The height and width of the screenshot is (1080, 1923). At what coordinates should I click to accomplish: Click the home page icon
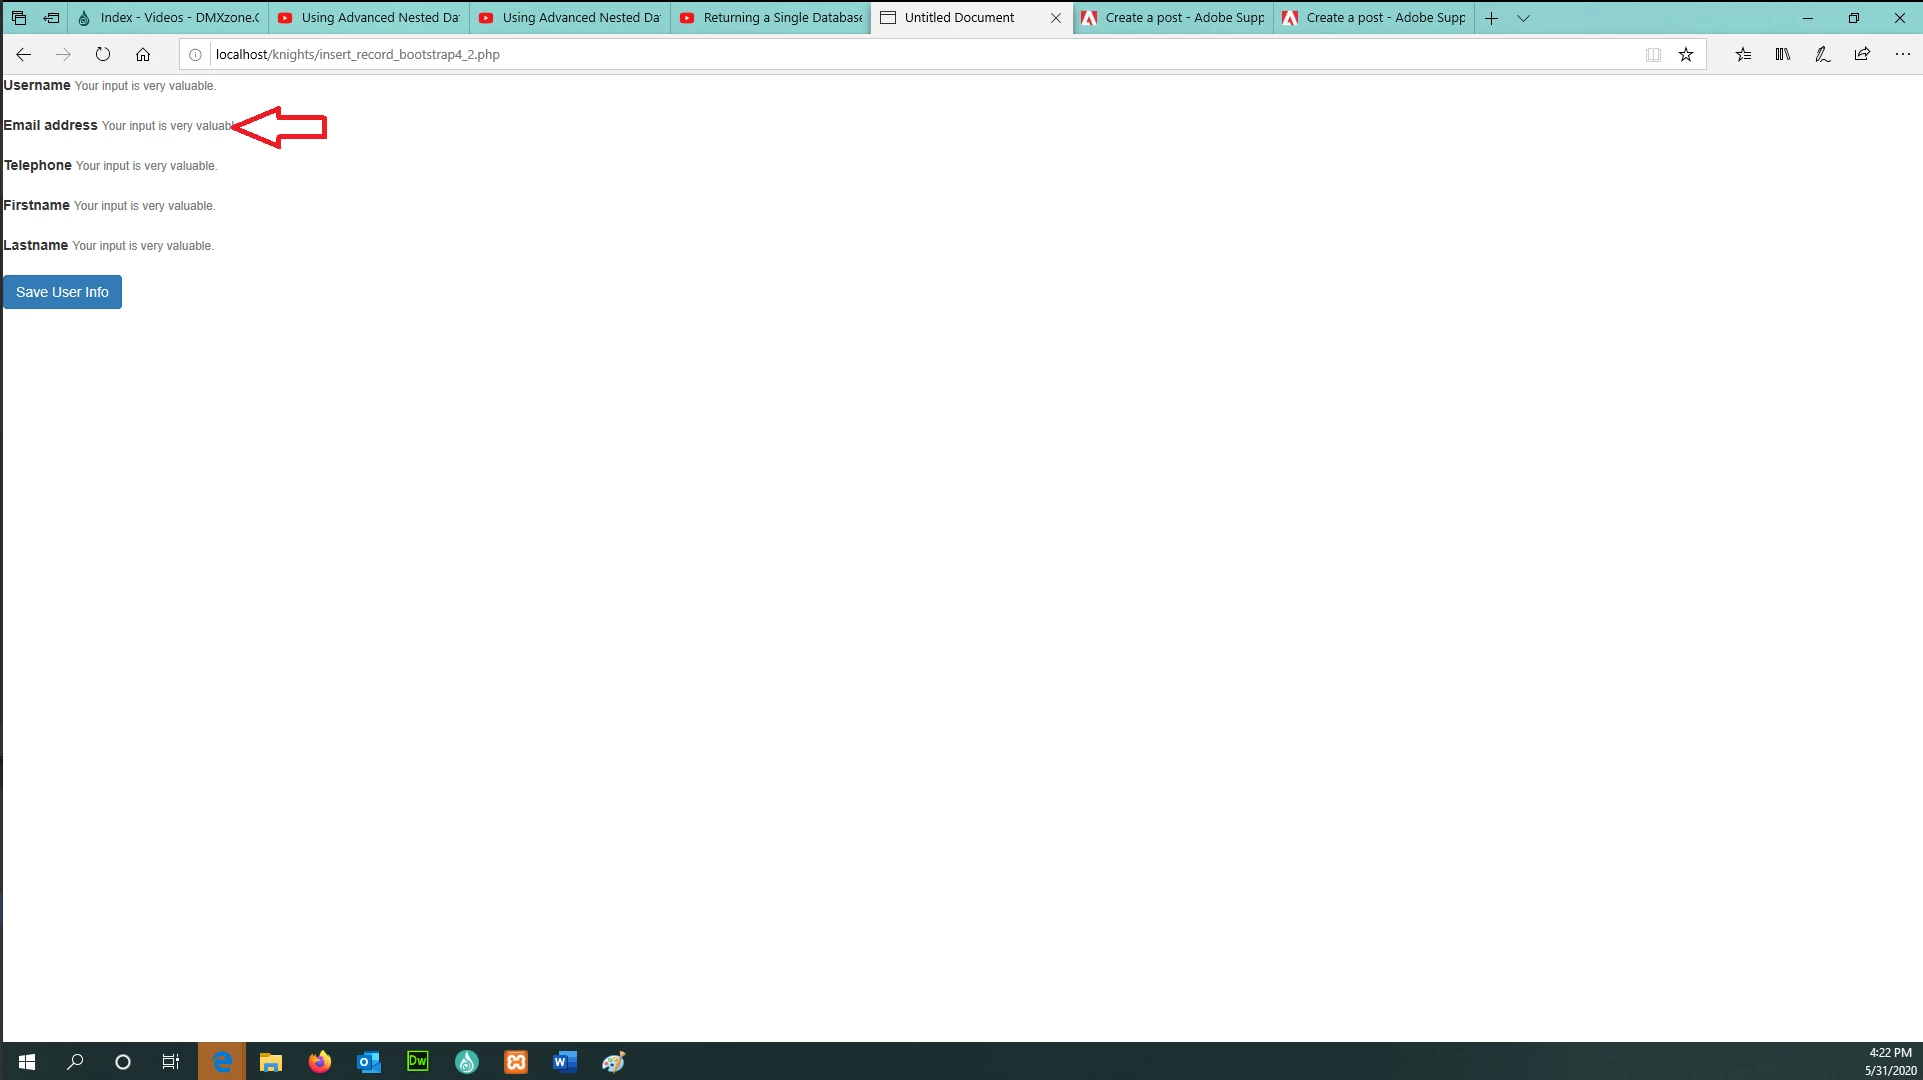coord(143,55)
